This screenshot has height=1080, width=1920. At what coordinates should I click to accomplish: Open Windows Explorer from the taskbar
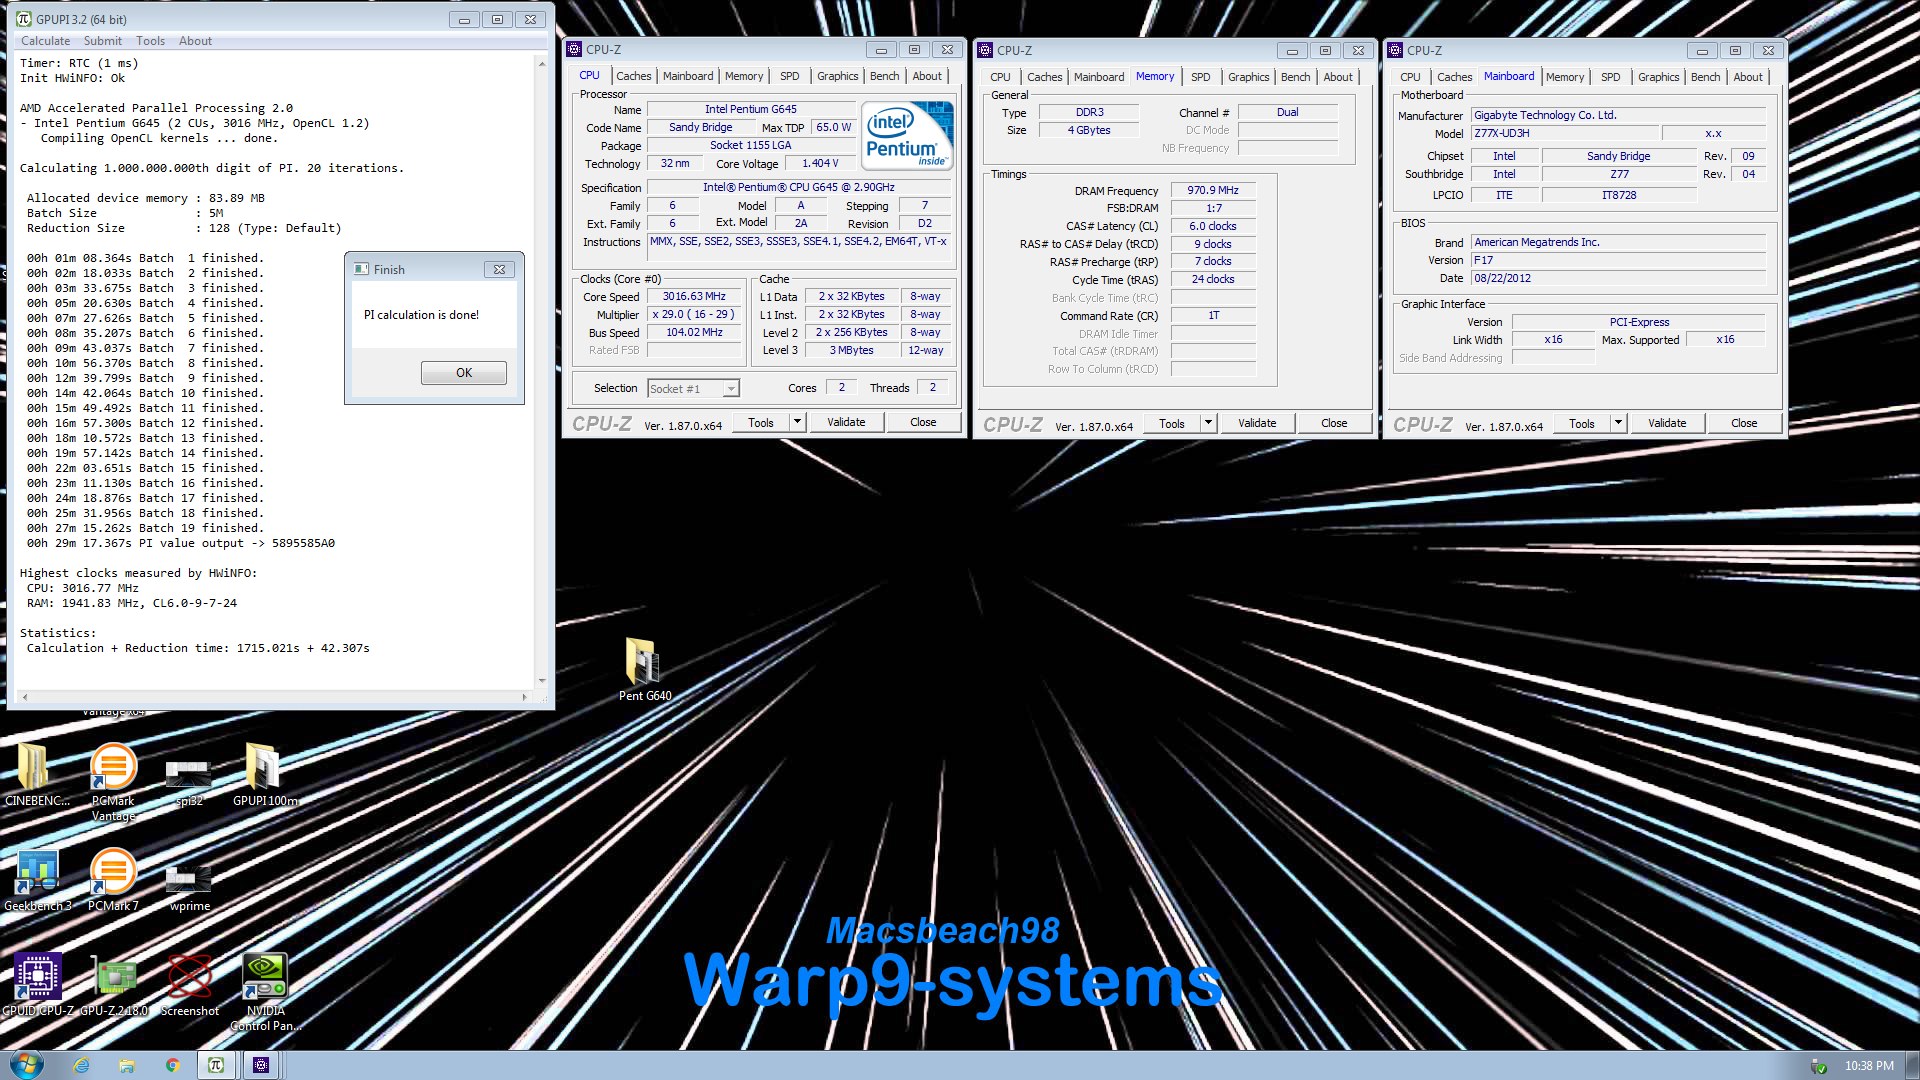pyautogui.click(x=126, y=1065)
